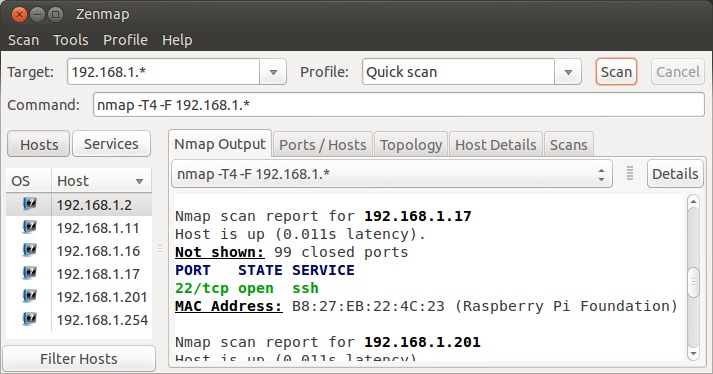Click the Hosts toggle button
This screenshot has width=713, height=374.
[x=39, y=144]
